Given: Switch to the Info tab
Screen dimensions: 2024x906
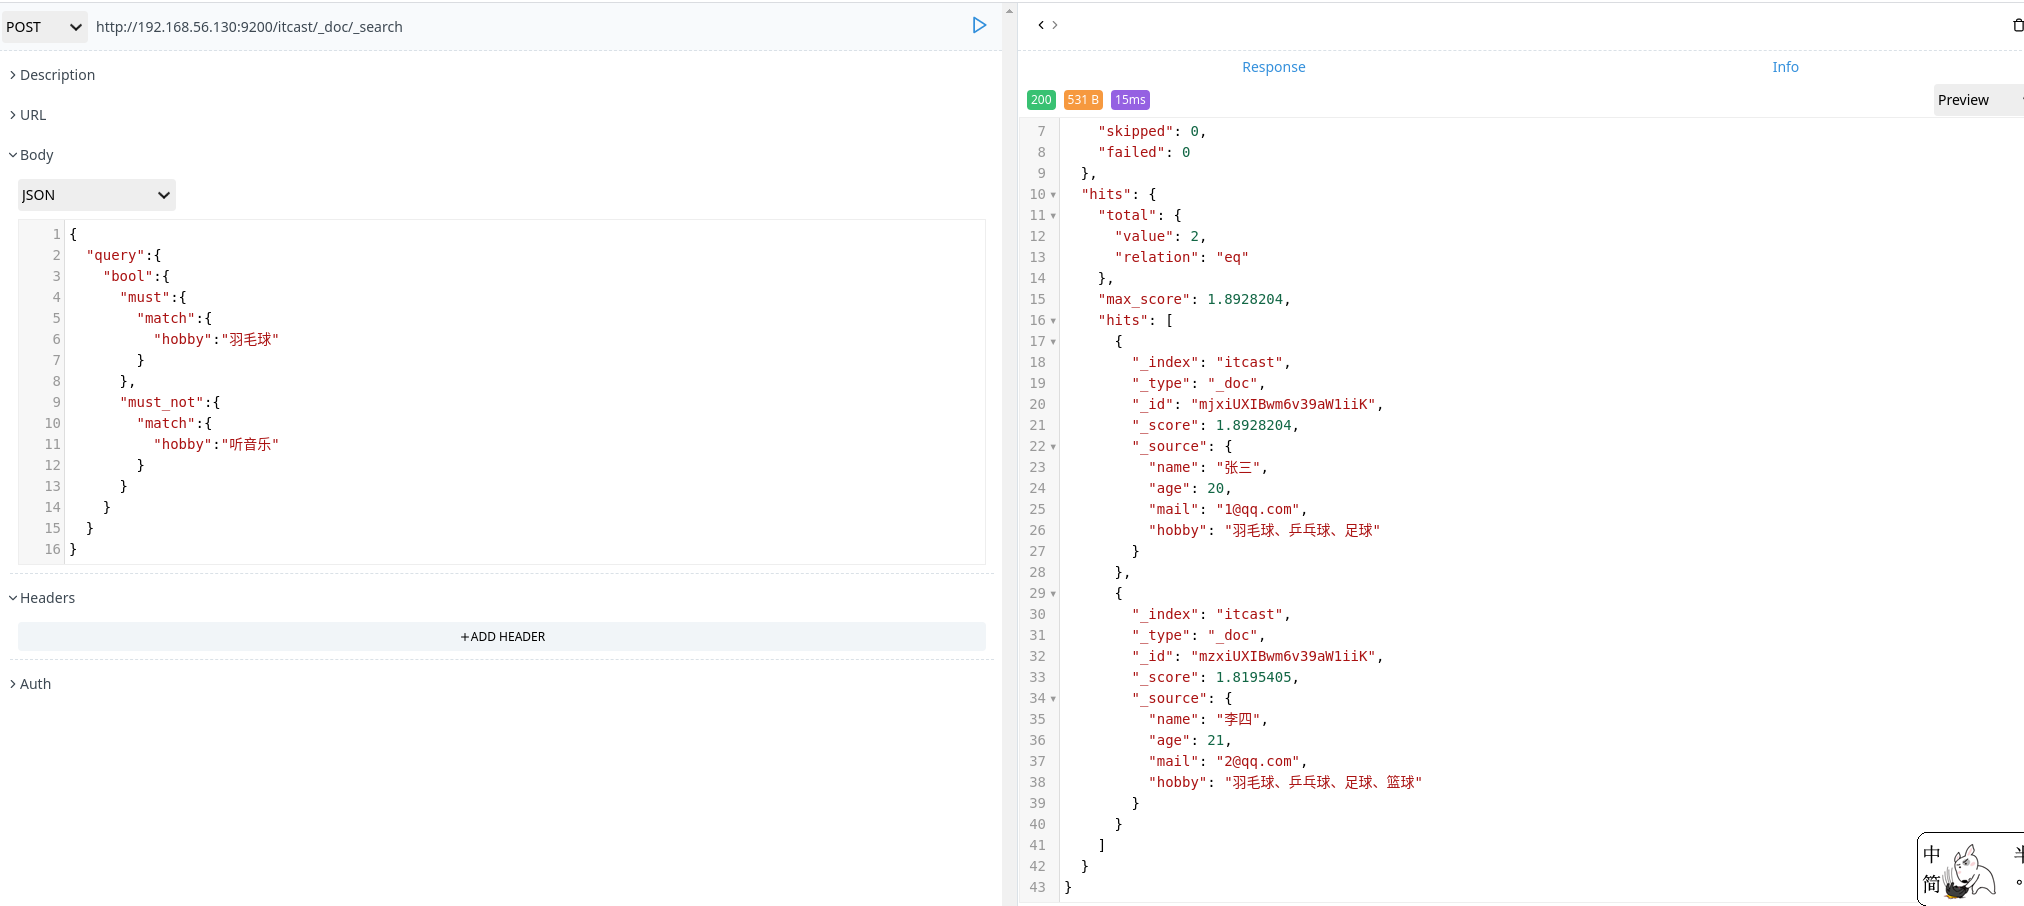Looking at the screenshot, I should pyautogui.click(x=1786, y=67).
